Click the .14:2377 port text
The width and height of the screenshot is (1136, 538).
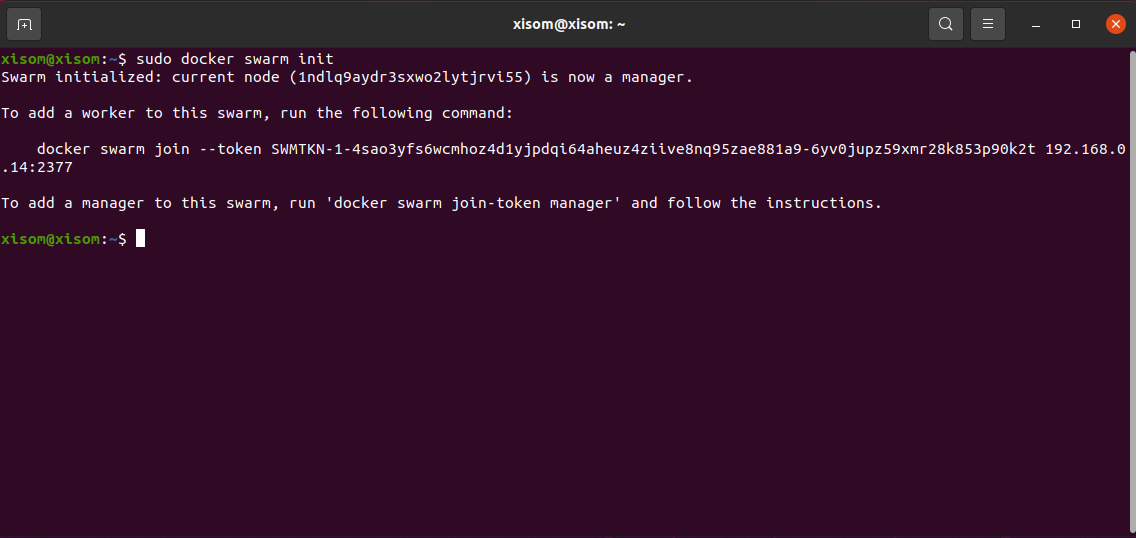(36, 167)
